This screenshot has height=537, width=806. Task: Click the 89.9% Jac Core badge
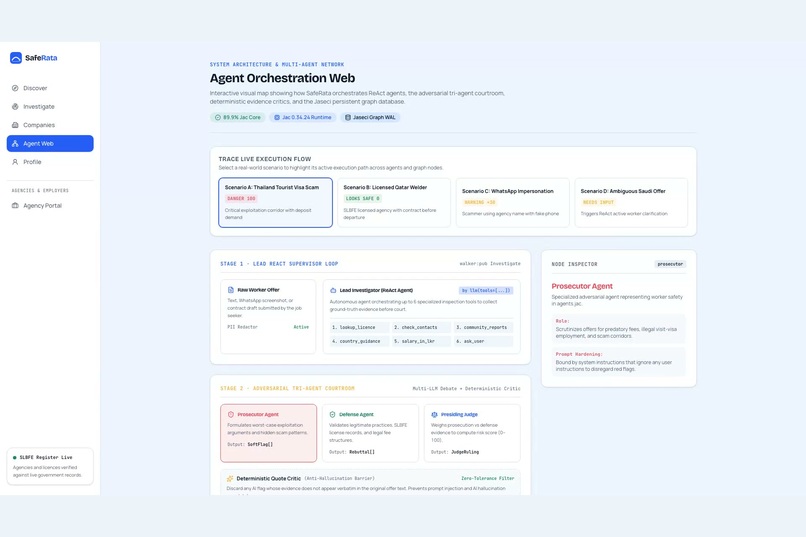pos(237,118)
